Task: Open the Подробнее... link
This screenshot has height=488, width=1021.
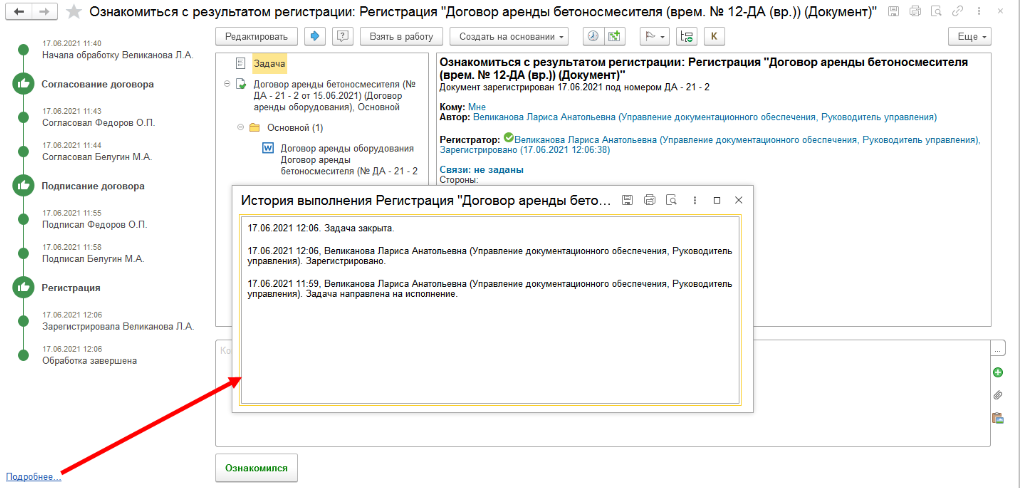Action: [33, 477]
